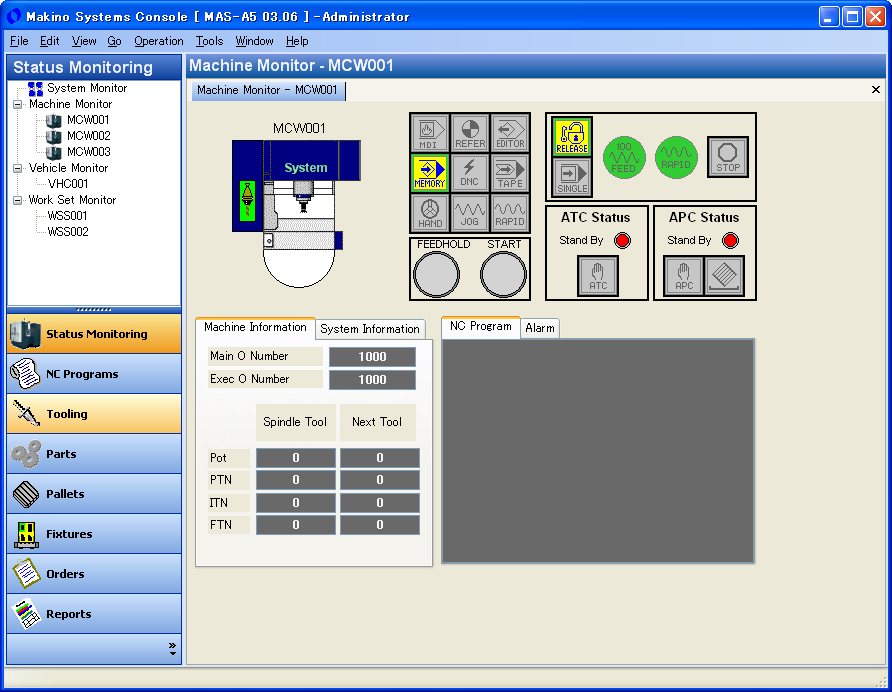Viewport: 892px width, 692px height.
Task: Toggle the MEMORY mode button
Action: pyautogui.click(x=430, y=173)
